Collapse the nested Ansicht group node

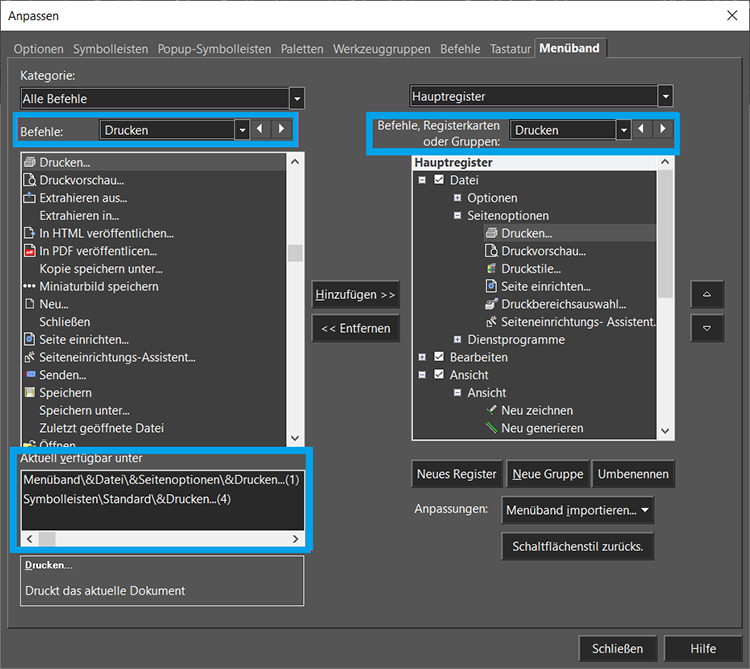(457, 393)
